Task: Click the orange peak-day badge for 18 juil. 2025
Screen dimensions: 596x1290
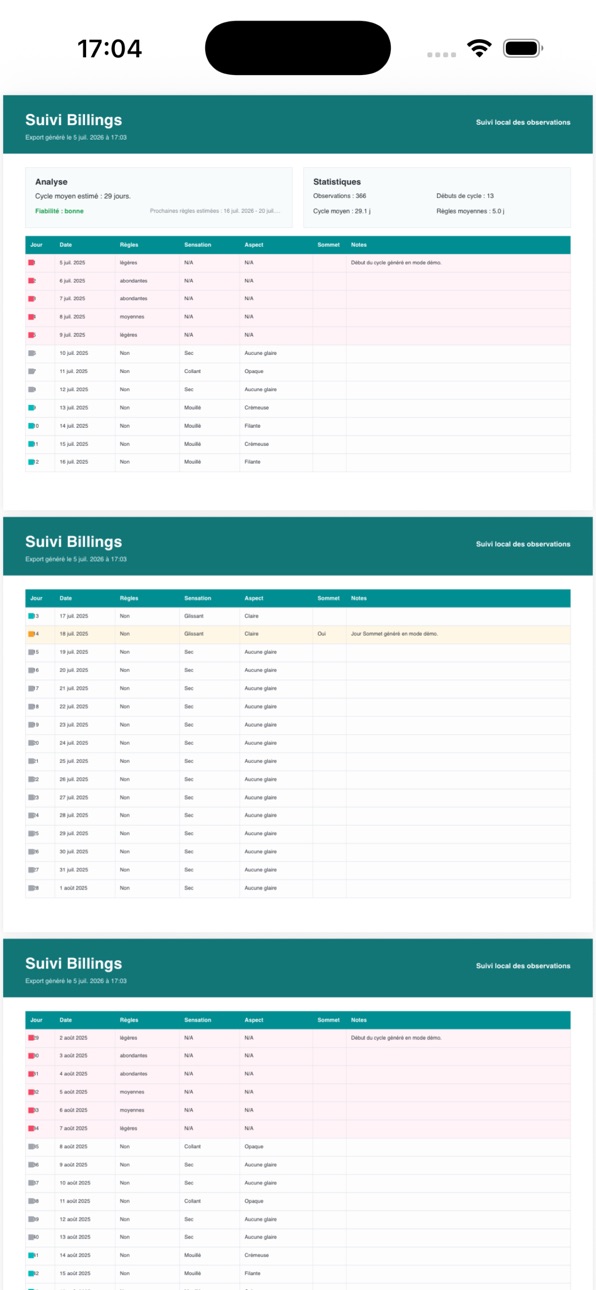Action: click(x=33, y=634)
